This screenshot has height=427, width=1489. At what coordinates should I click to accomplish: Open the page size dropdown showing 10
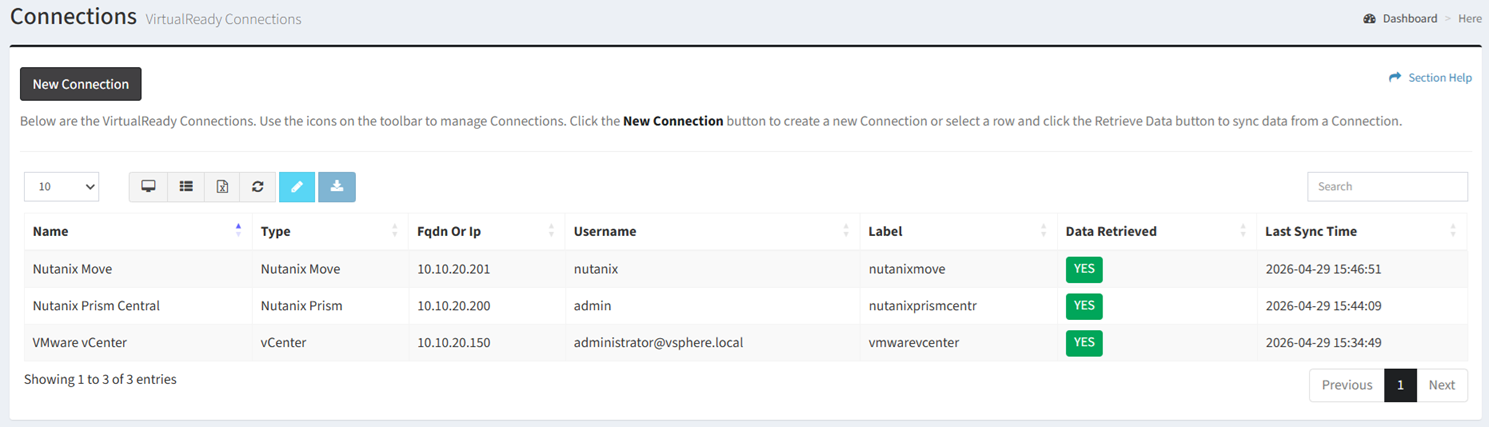click(61, 186)
